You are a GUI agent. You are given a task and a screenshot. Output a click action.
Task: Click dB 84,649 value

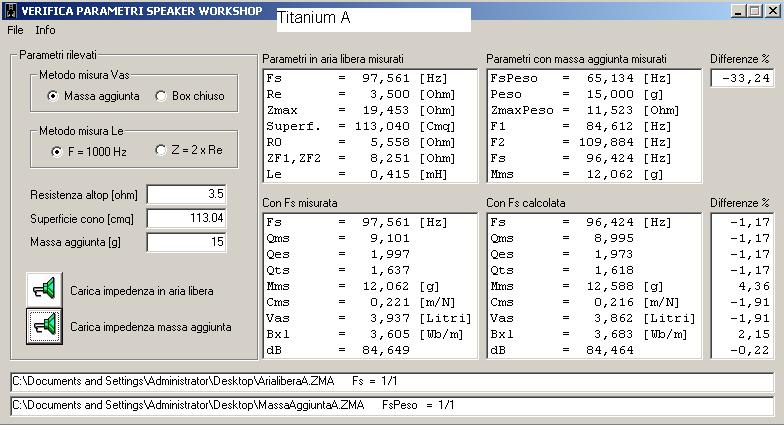pos(338,350)
